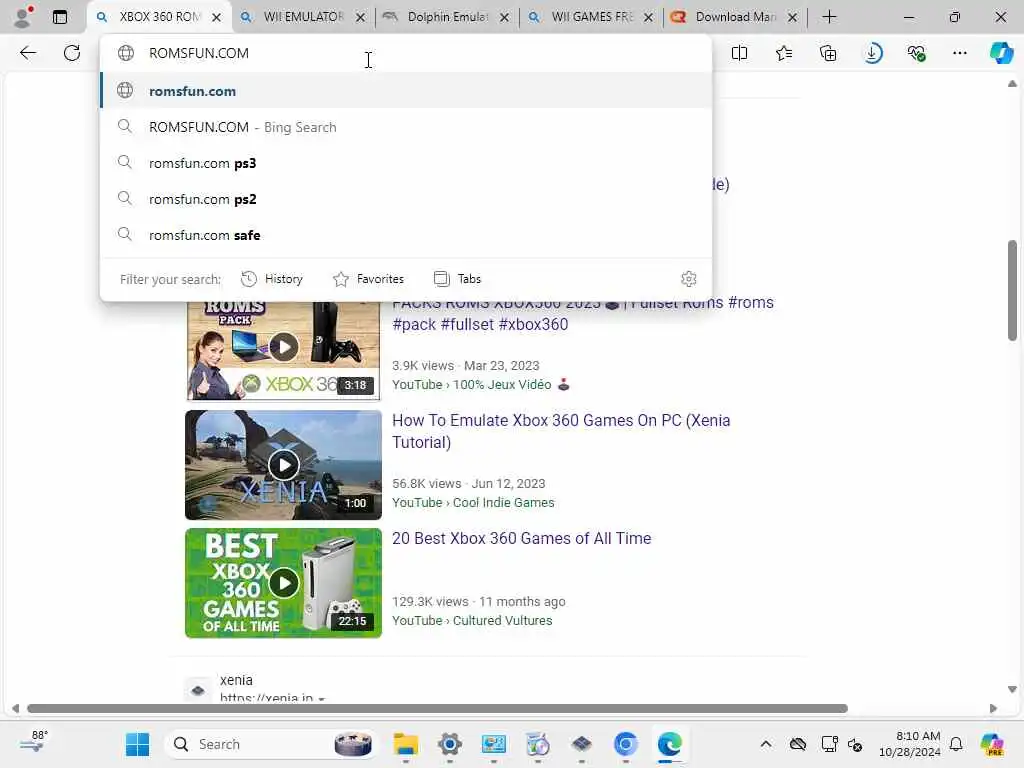The height and width of the screenshot is (768, 1024).
Task: Open the OneDrive tray icon
Action: 797,744
